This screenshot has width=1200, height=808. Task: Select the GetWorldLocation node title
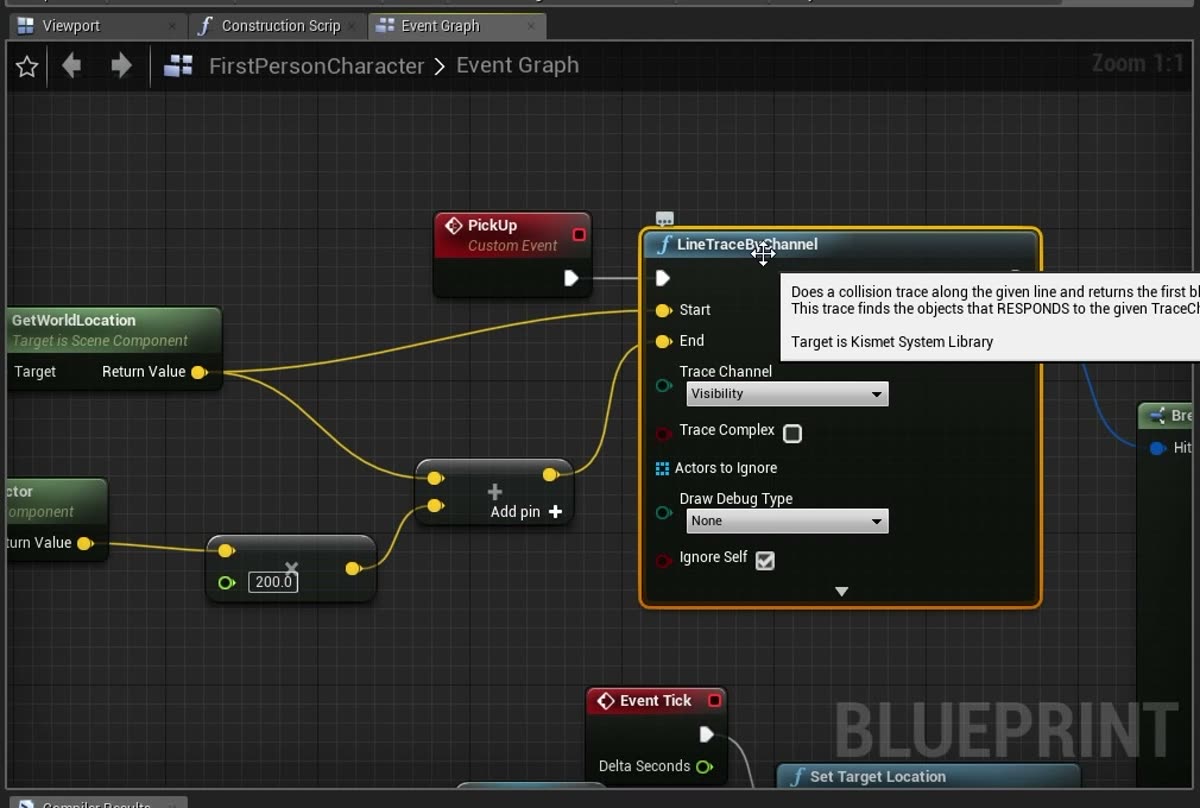pos(74,320)
